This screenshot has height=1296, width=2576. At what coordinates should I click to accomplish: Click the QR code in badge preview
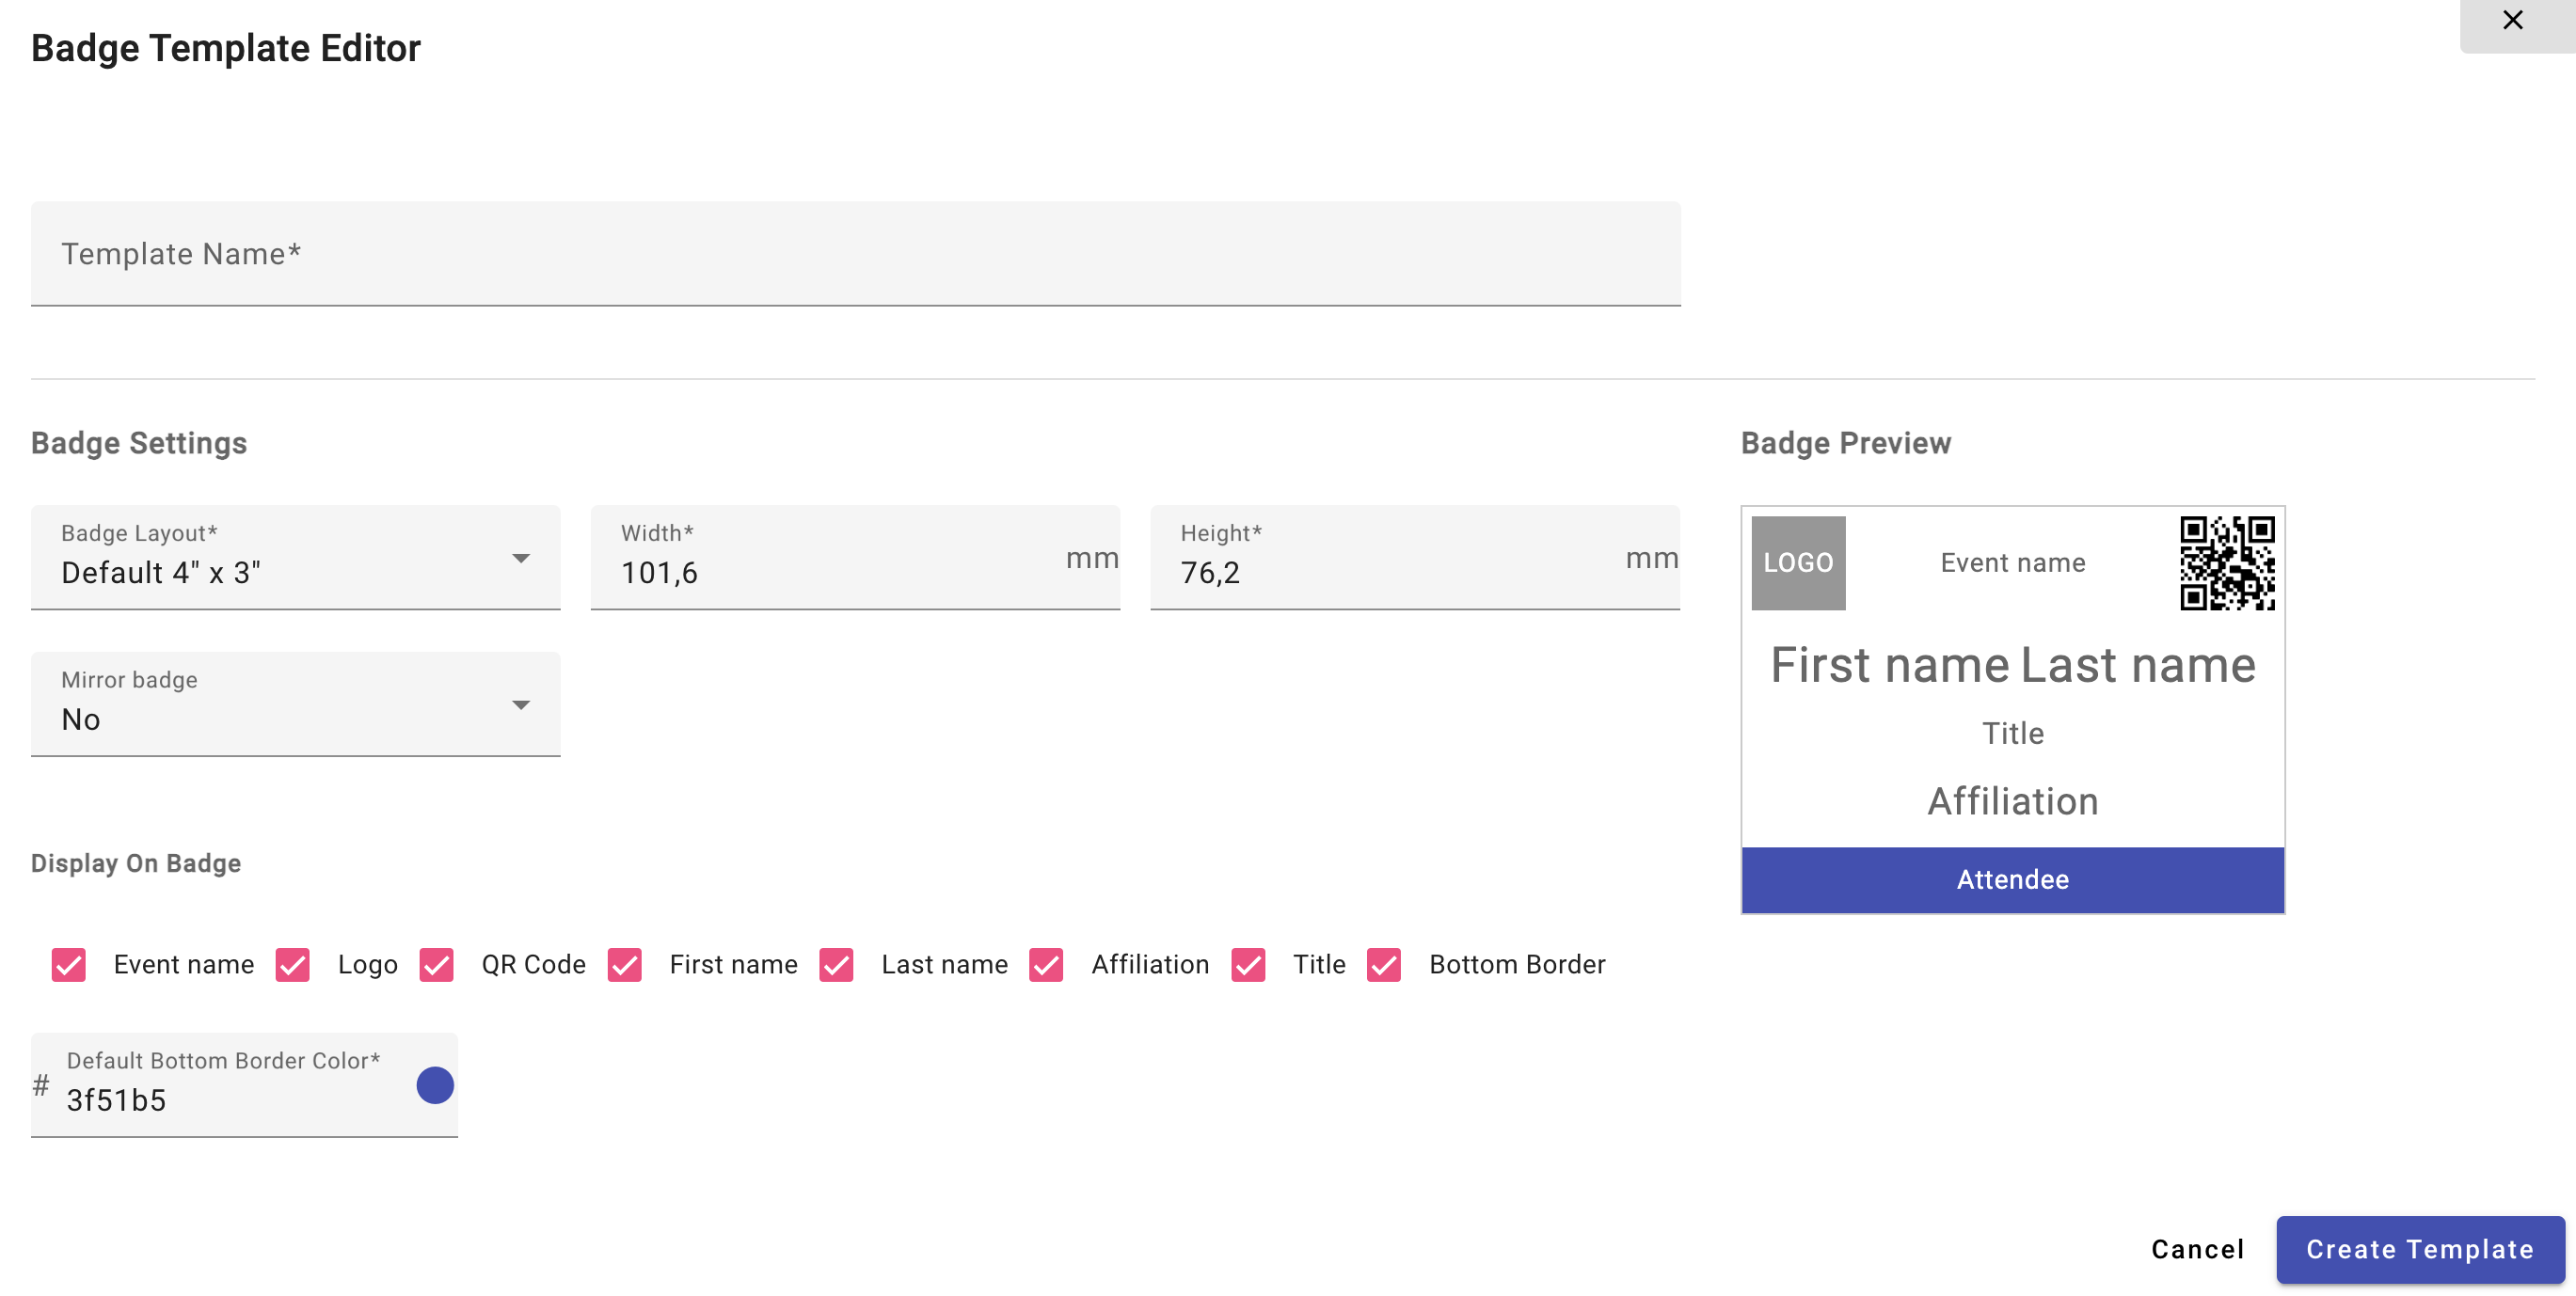pos(2227,563)
